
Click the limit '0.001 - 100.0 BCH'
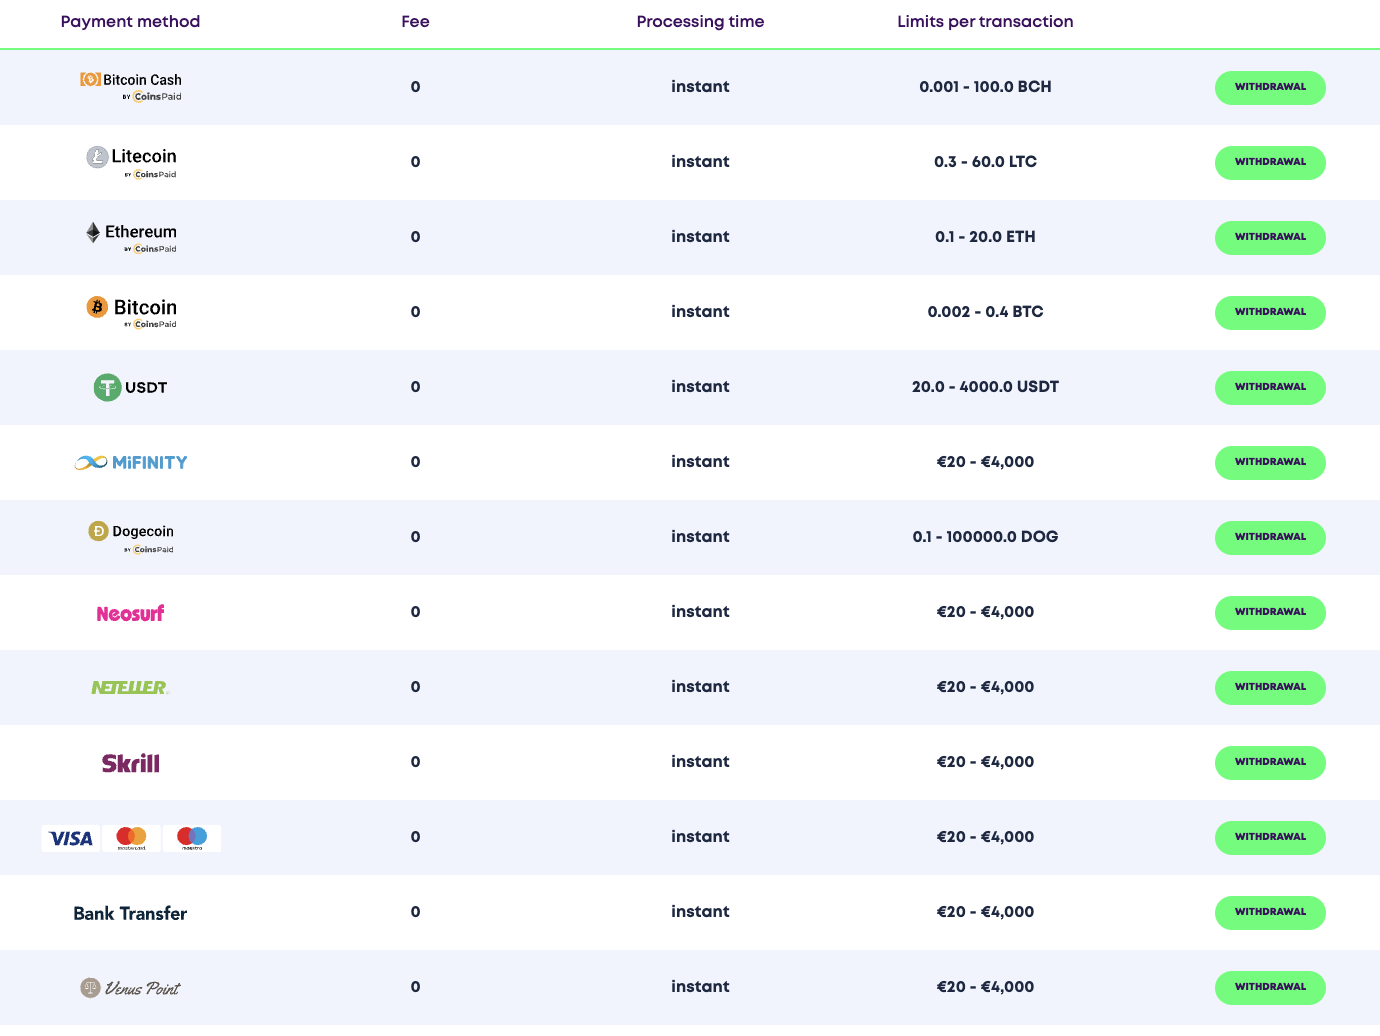(x=985, y=87)
